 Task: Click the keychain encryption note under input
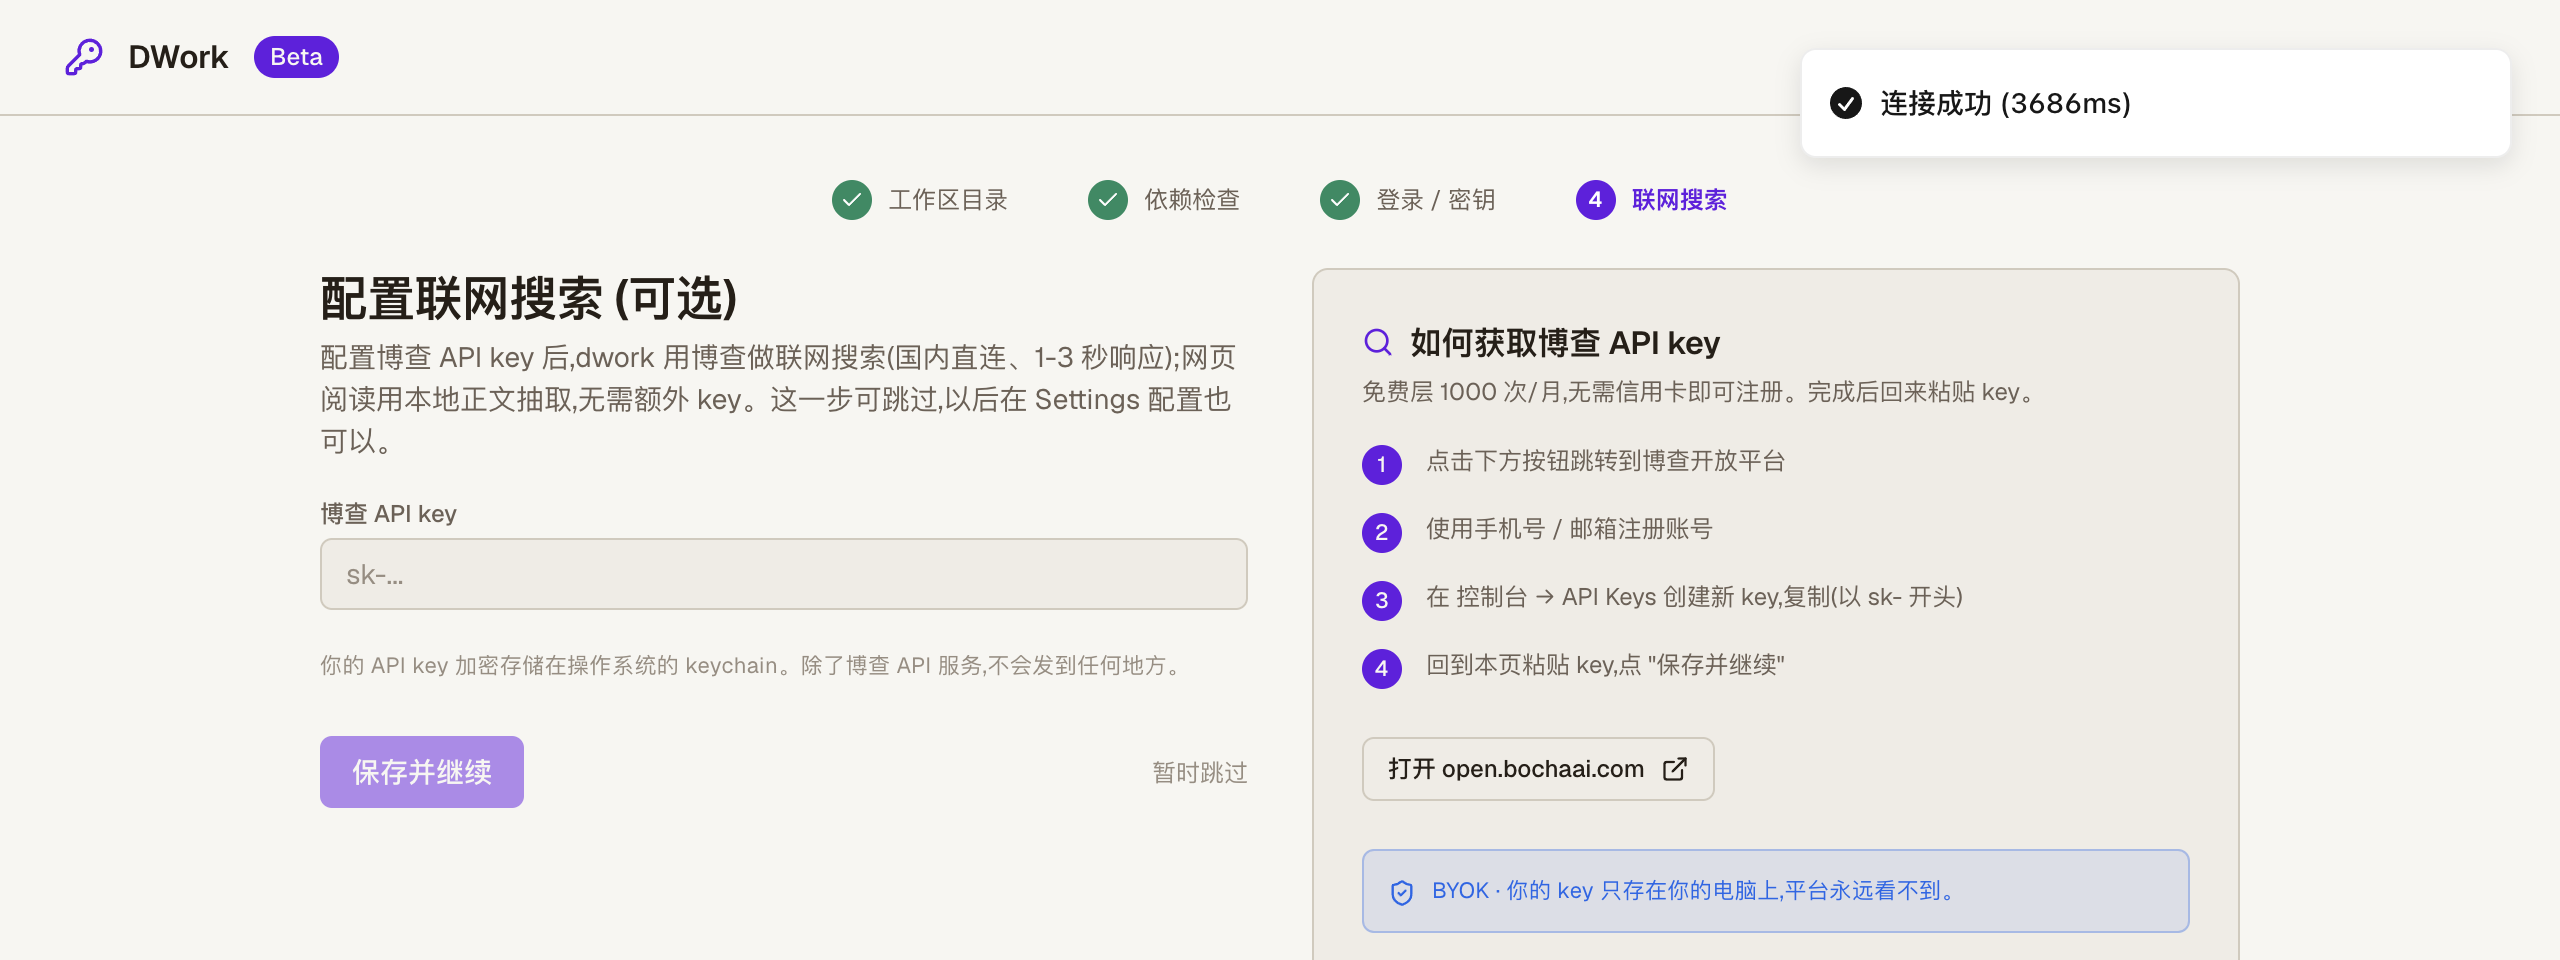[753, 665]
